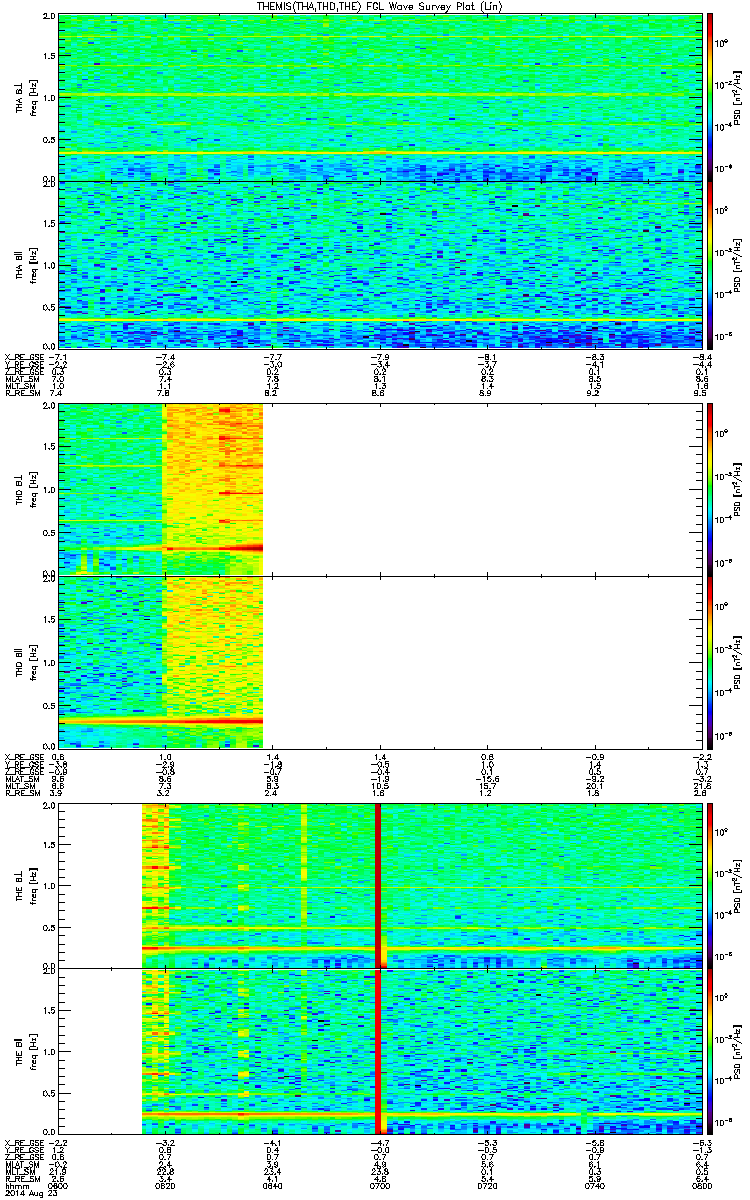The image size is (750, 1200).
Task: Select the THE B-parallel freq axis label
Action: pyautogui.click(x=25, y=1052)
